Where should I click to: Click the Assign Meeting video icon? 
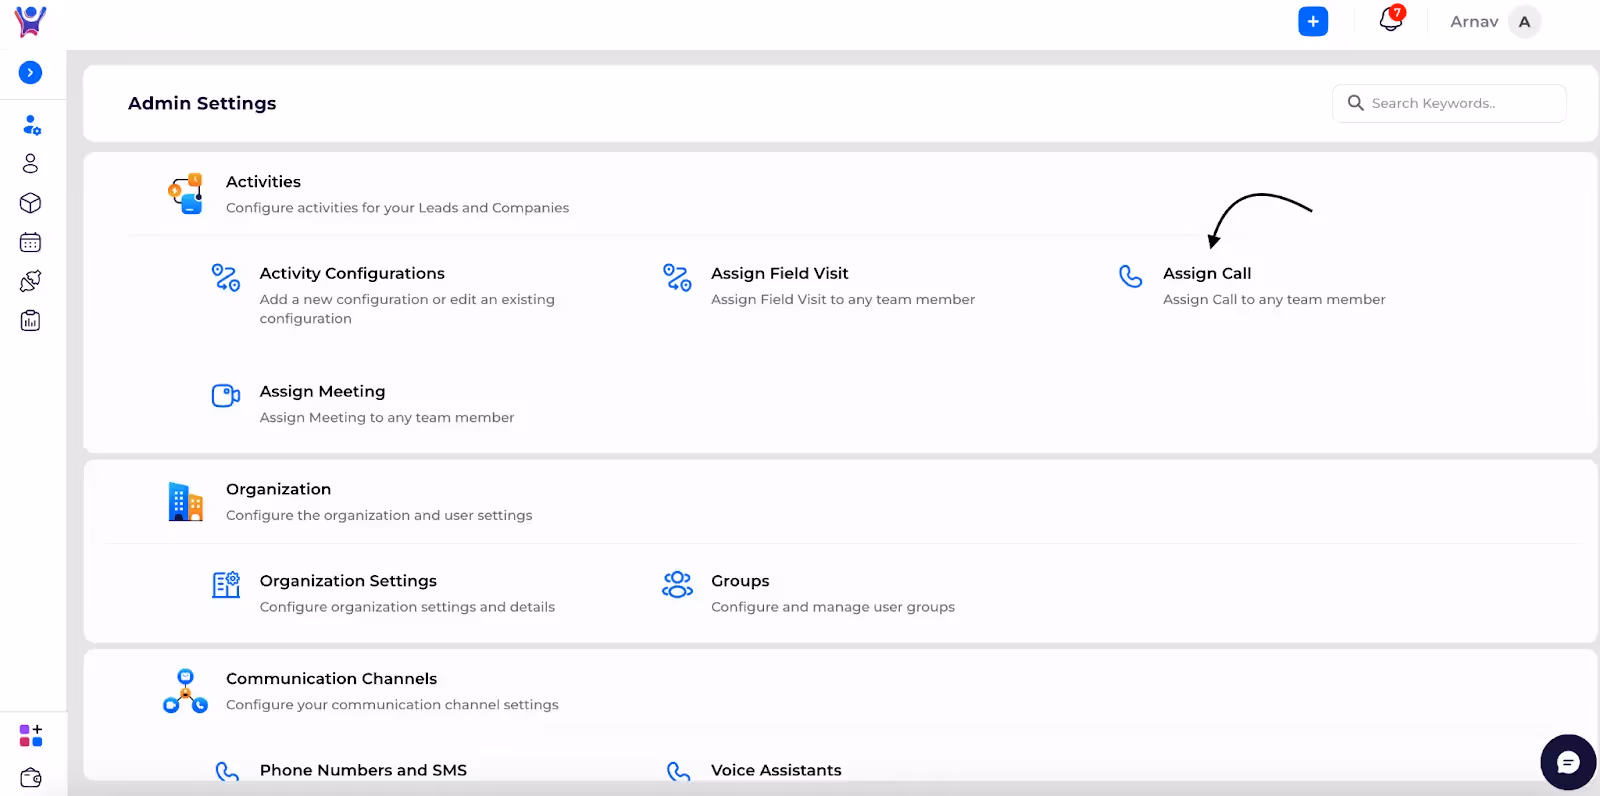226,395
